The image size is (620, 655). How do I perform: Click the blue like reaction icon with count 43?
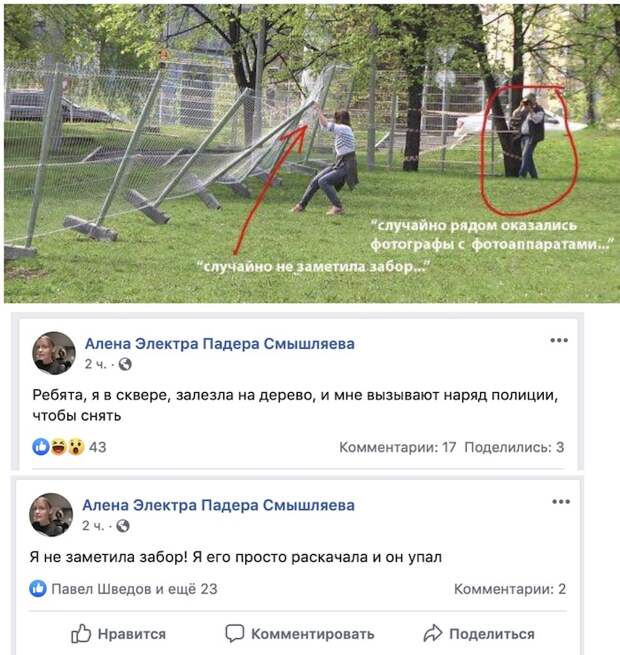[x=41, y=447]
